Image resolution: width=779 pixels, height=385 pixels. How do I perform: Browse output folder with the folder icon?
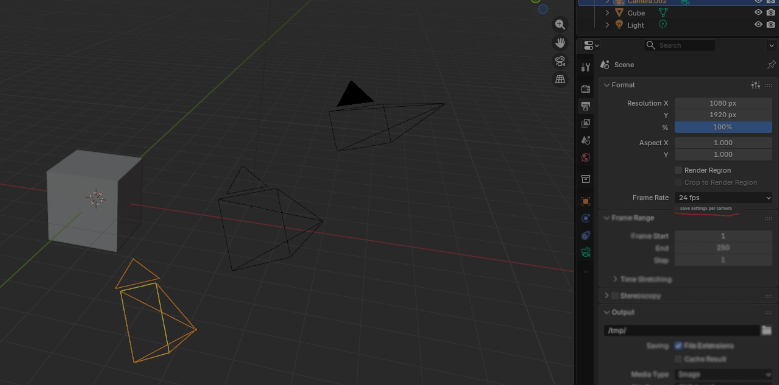point(767,330)
